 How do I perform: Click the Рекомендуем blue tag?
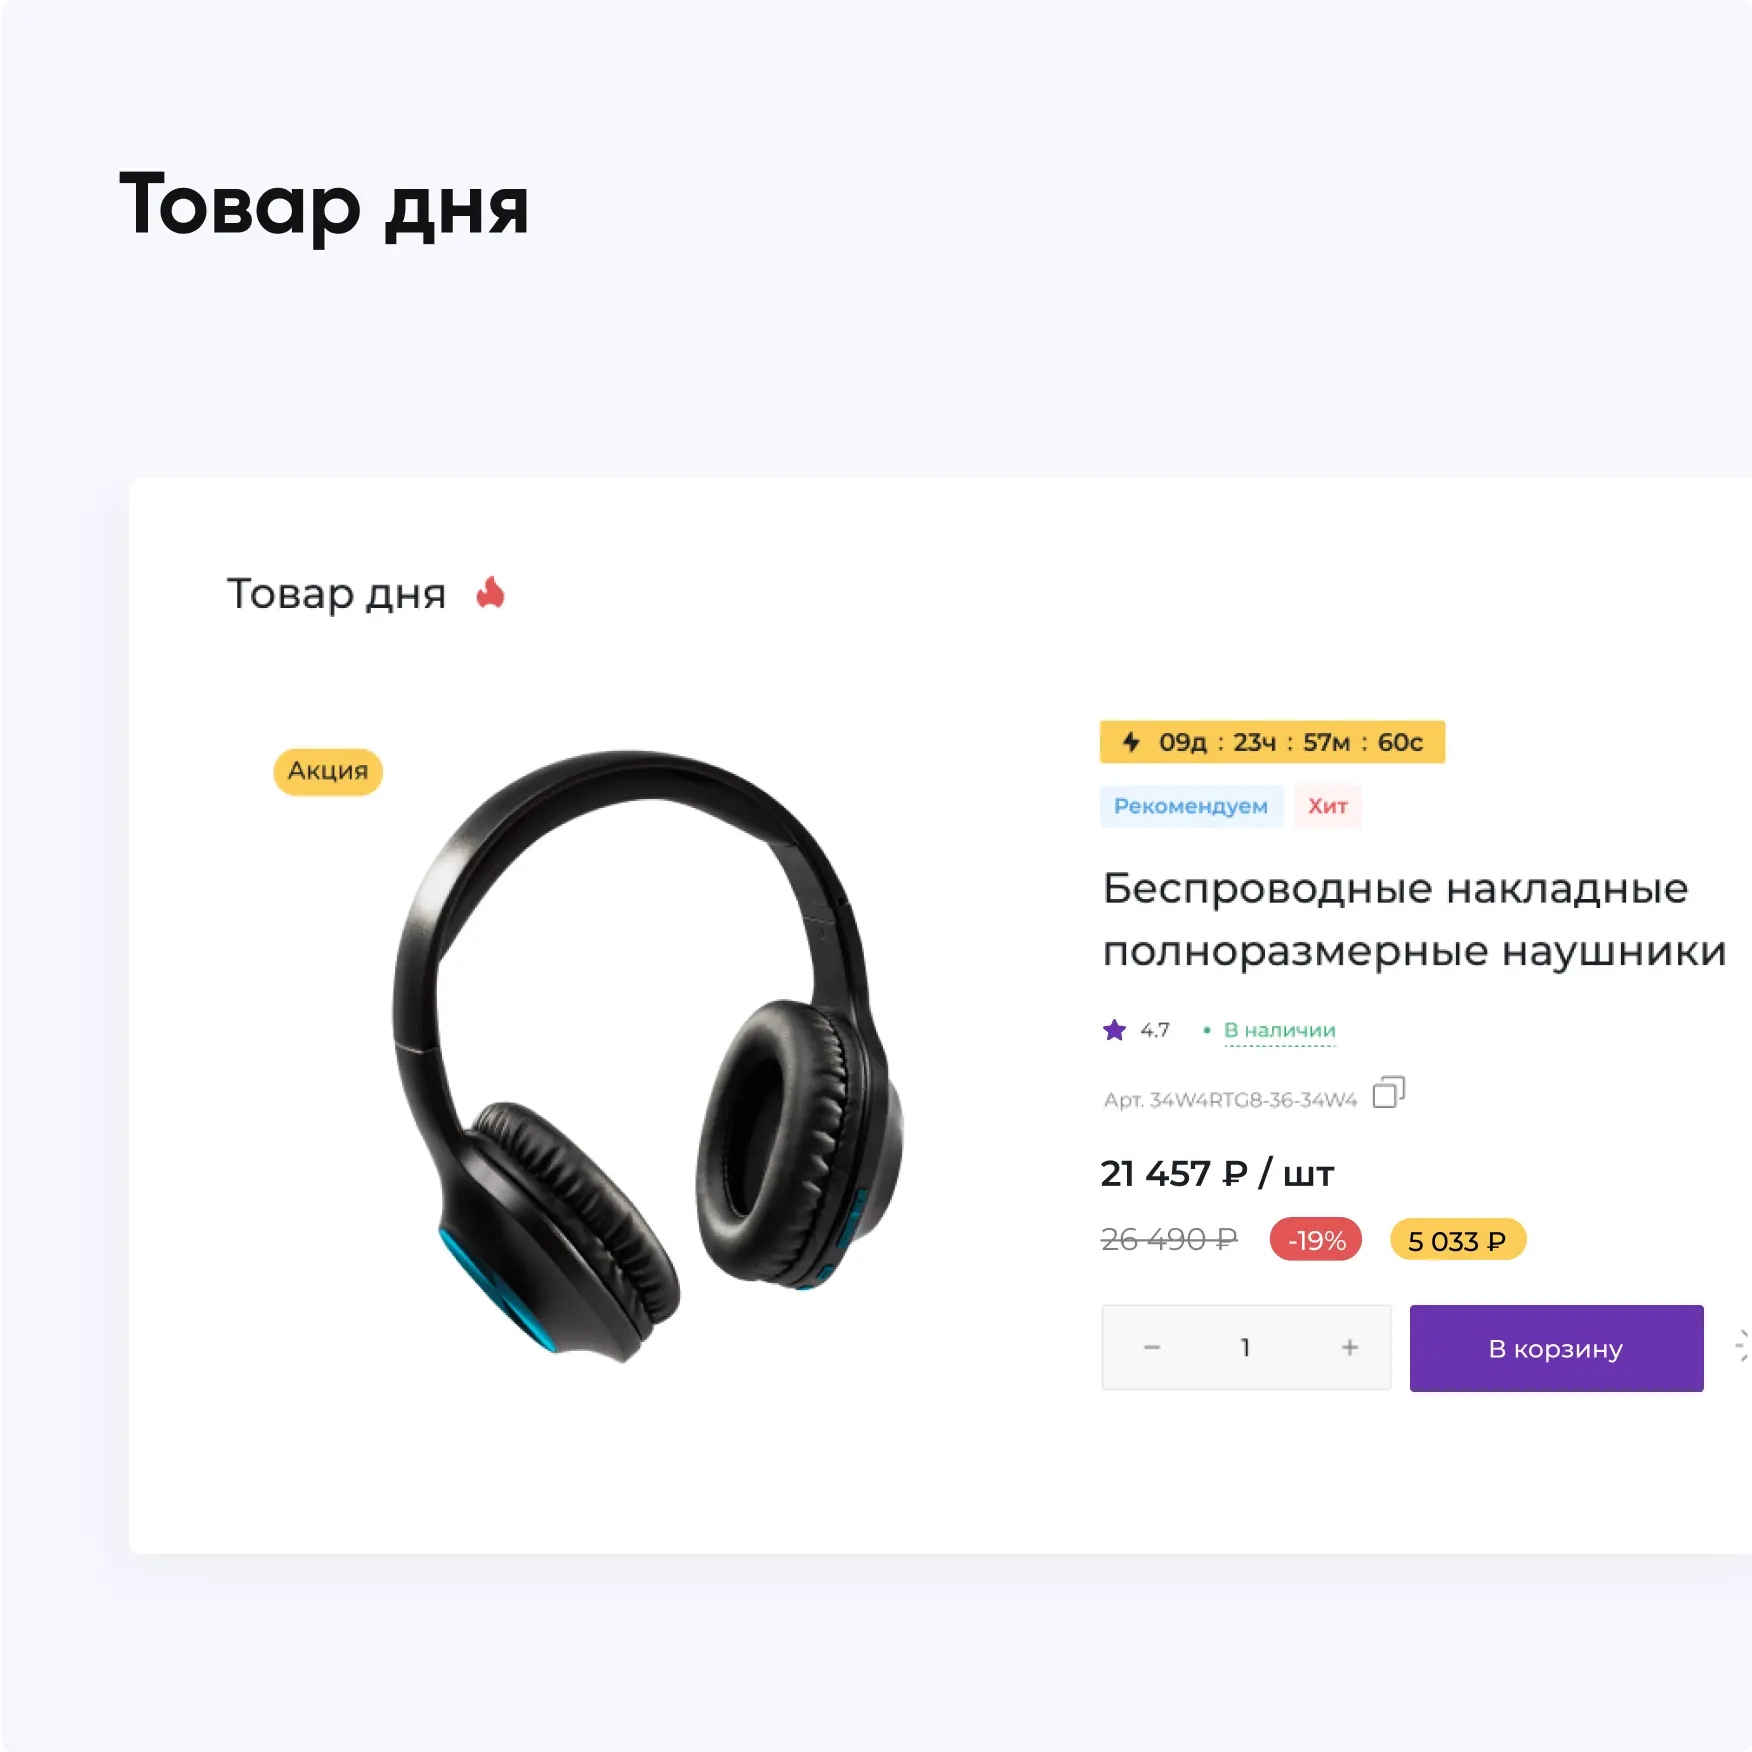tap(1191, 806)
